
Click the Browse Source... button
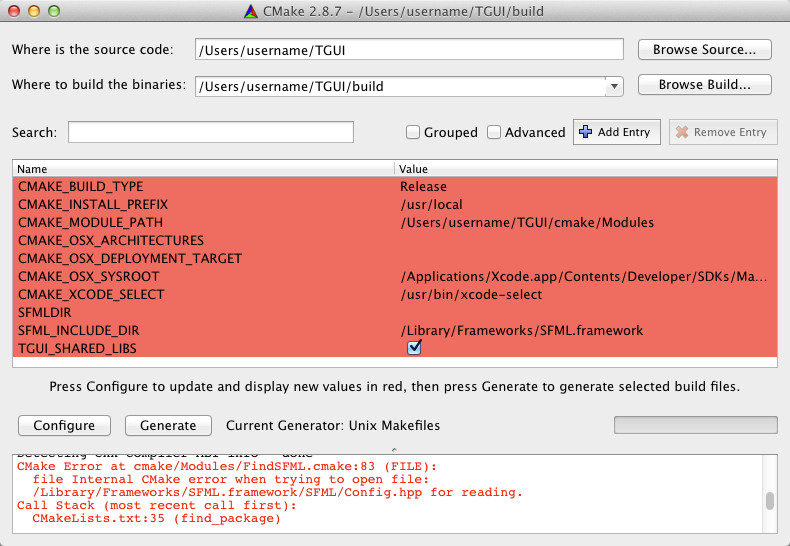704,49
